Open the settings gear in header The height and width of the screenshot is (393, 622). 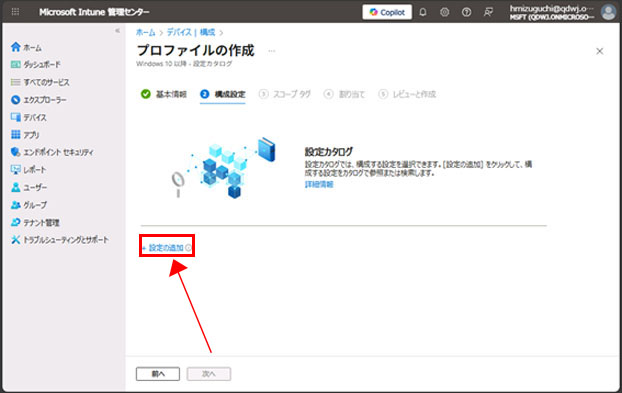click(445, 12)
